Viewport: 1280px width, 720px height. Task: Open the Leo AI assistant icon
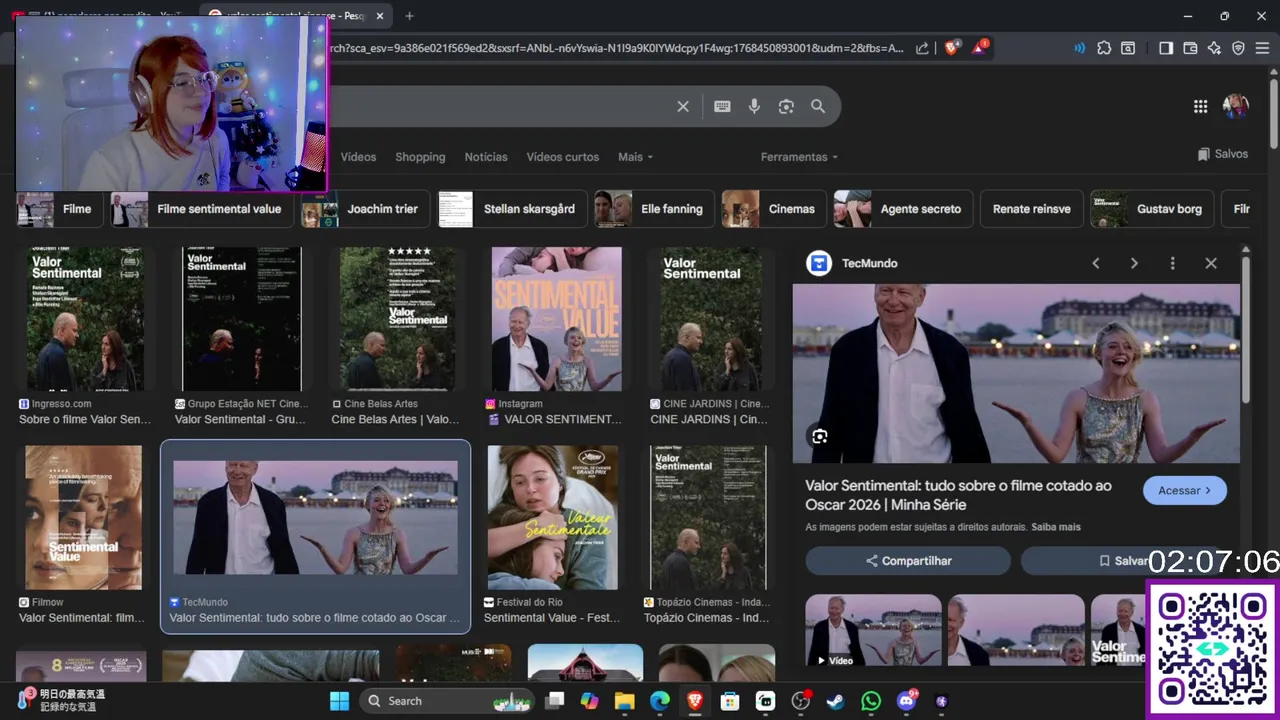[1214, 48]
